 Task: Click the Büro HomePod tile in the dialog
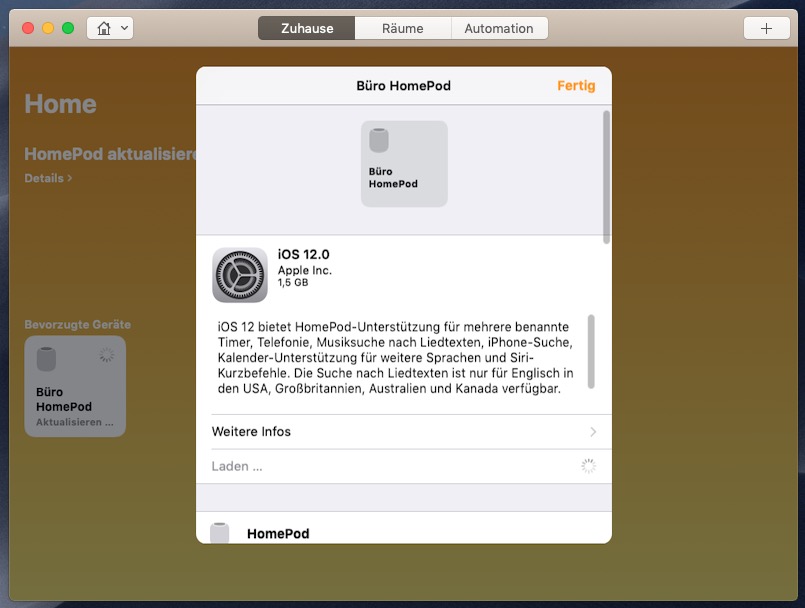[404, 164]
